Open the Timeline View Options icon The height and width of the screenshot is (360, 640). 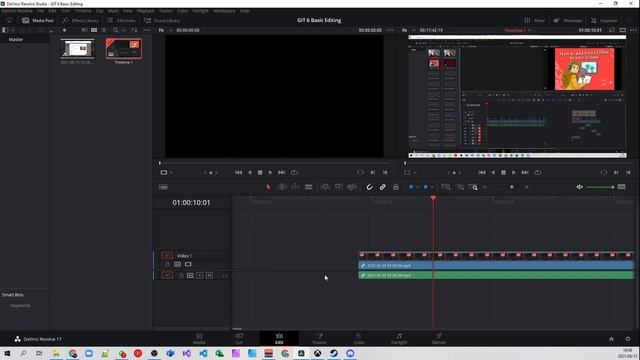pyautogui.click(x=163, y=187)
